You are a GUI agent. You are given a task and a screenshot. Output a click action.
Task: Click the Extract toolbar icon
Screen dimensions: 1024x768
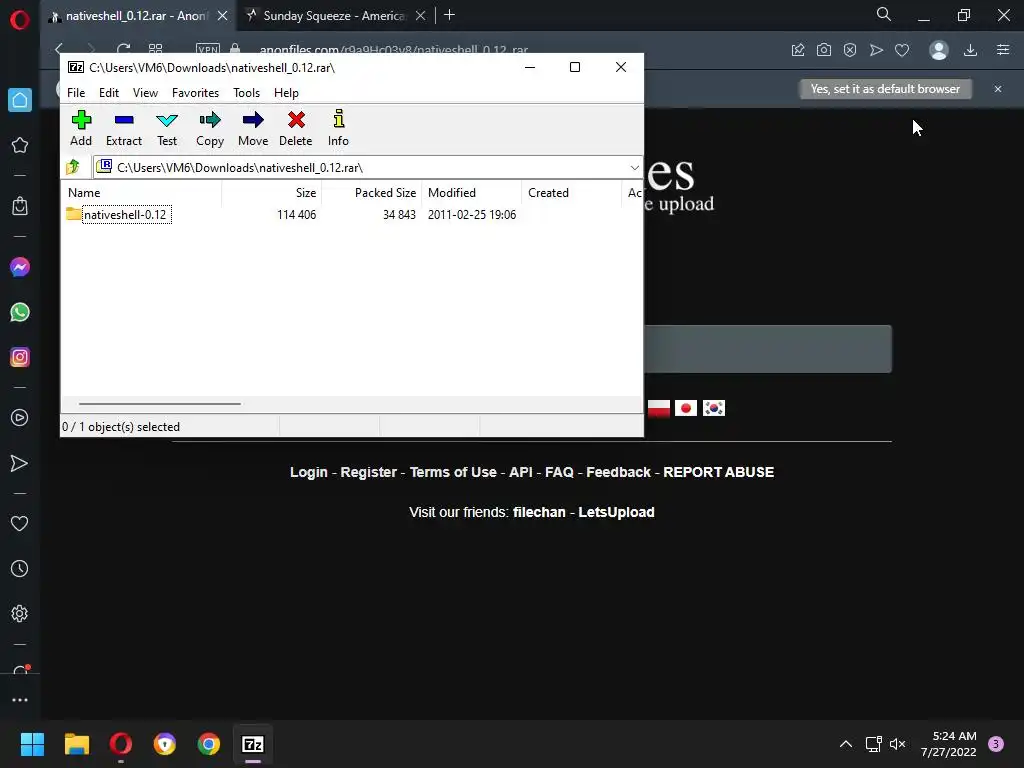tap(123, 129)
